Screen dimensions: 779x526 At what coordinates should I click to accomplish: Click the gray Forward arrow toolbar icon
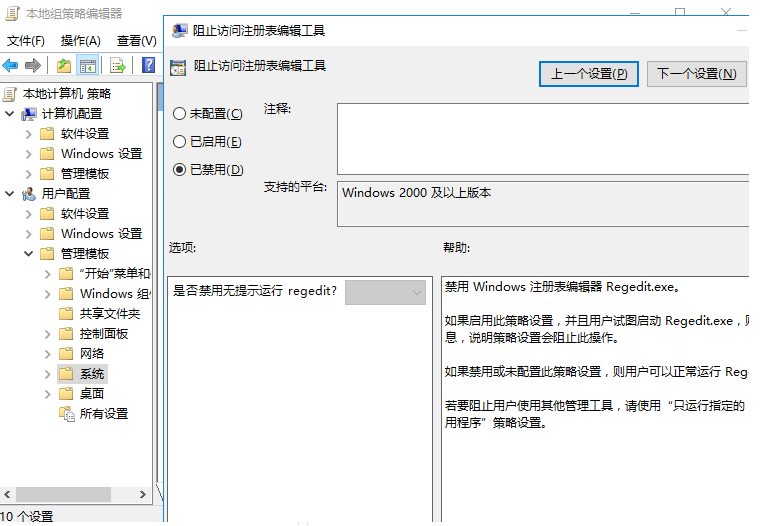click(x=33, y=66)
